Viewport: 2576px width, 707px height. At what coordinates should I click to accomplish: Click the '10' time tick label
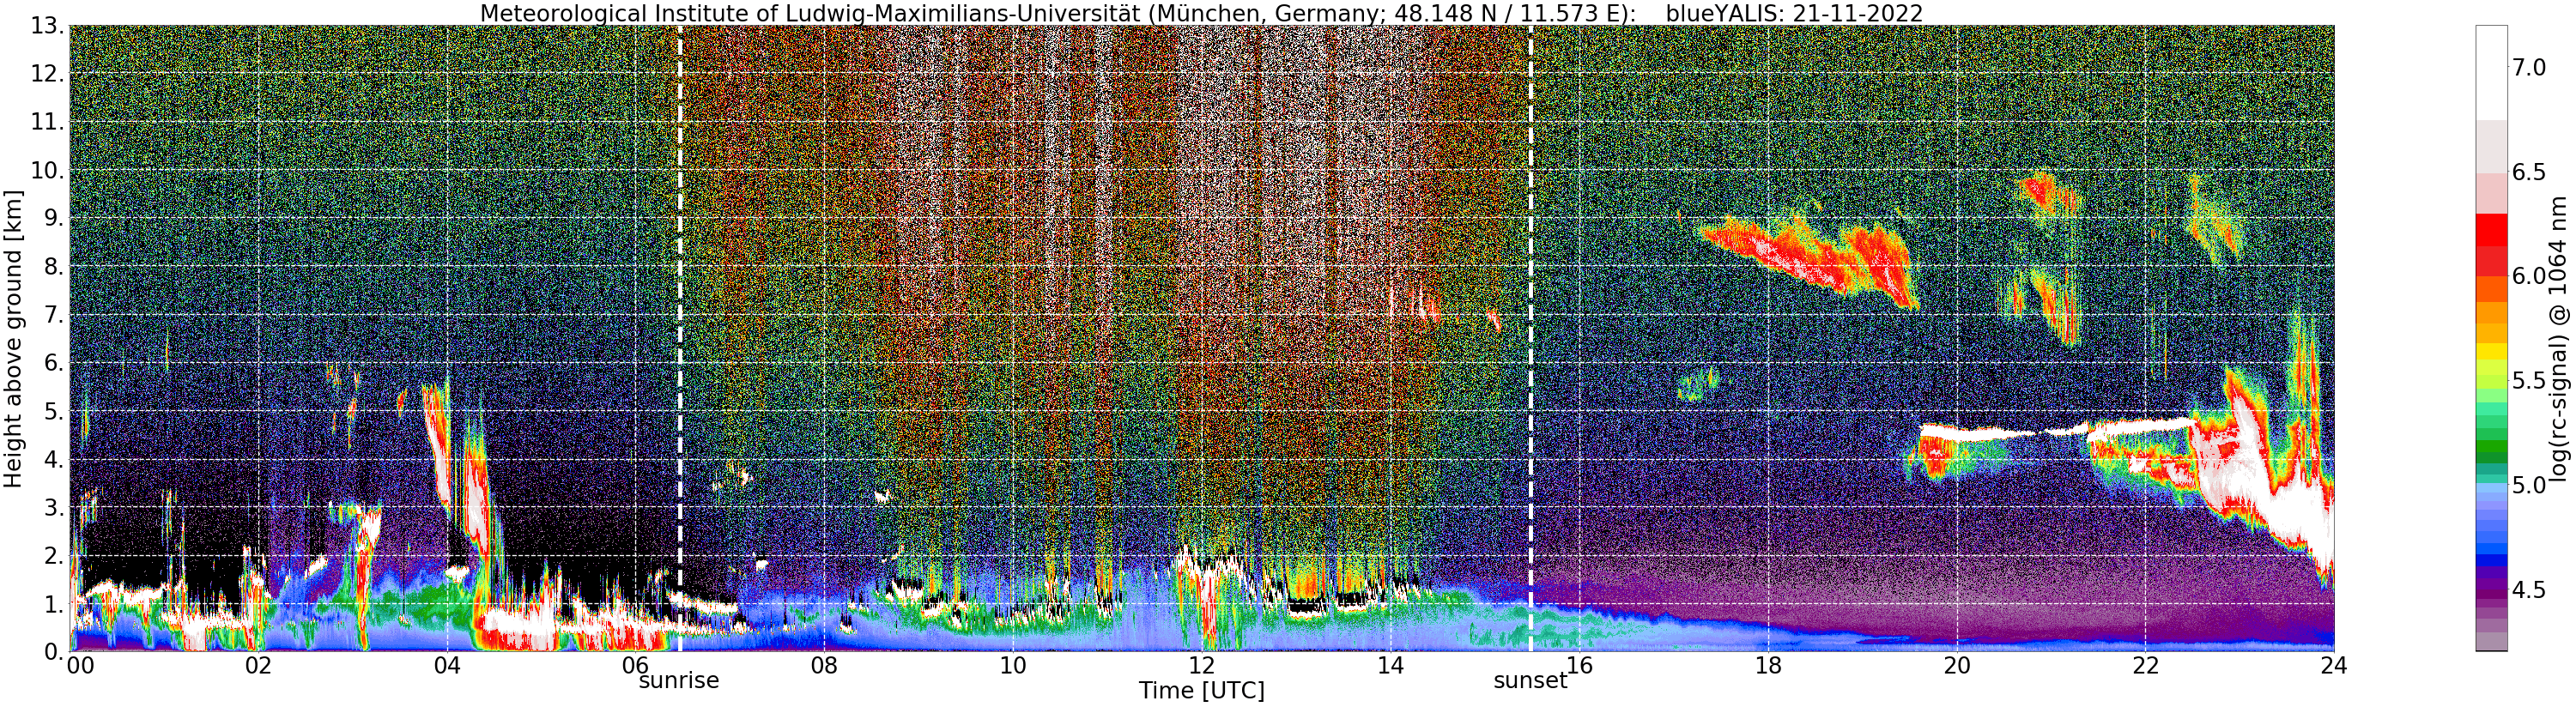pos(1013,665)
